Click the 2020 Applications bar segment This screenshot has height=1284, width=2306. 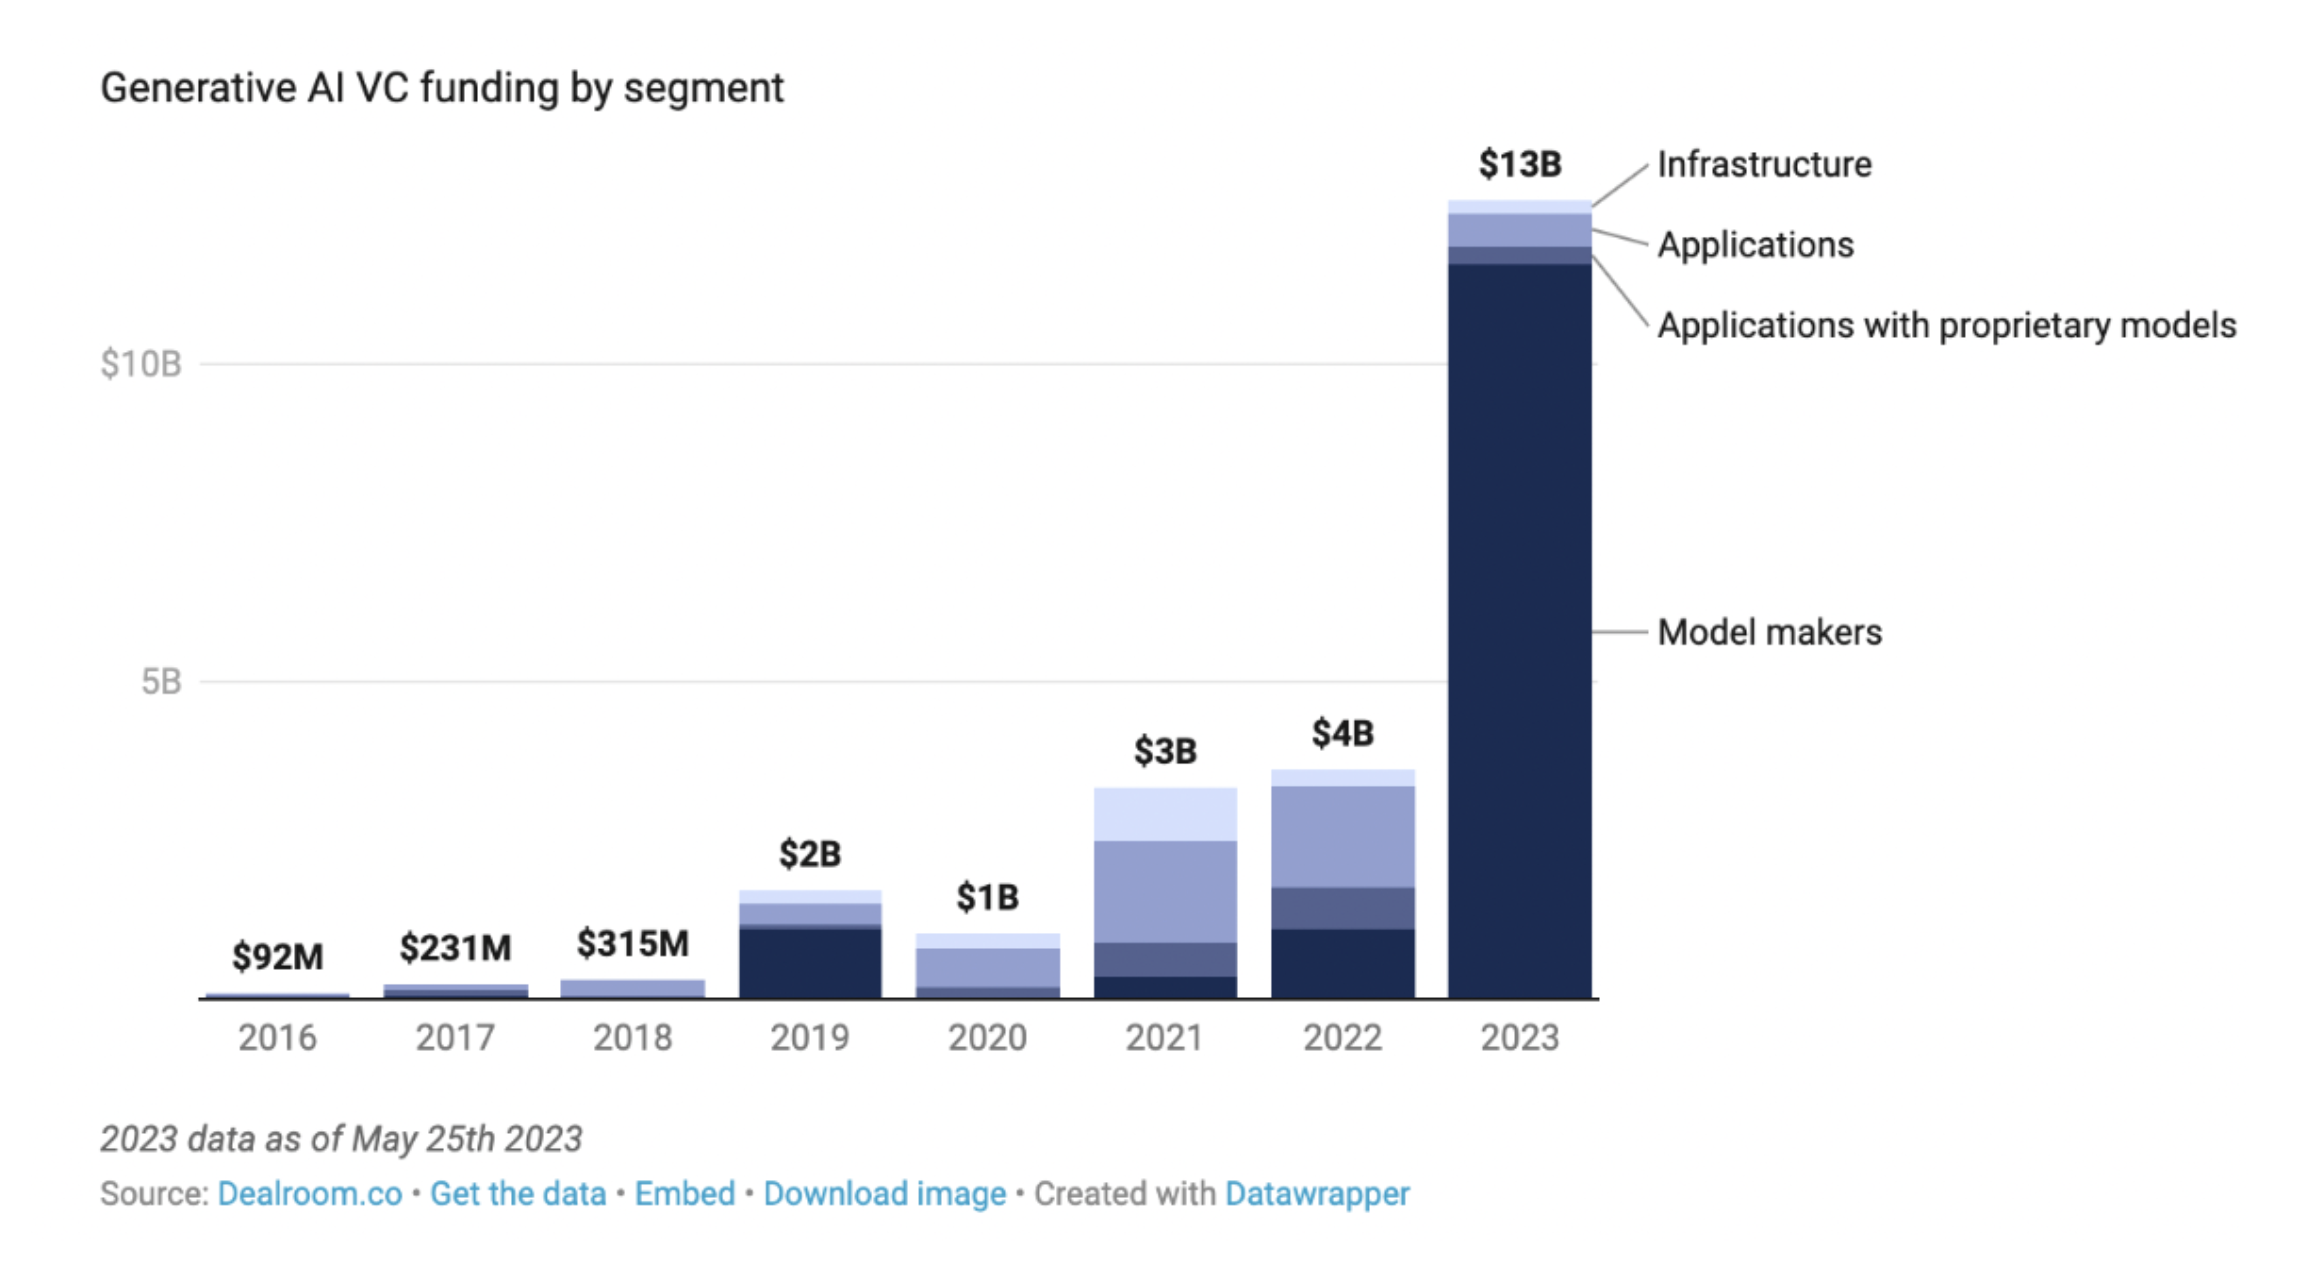point(987,967)
